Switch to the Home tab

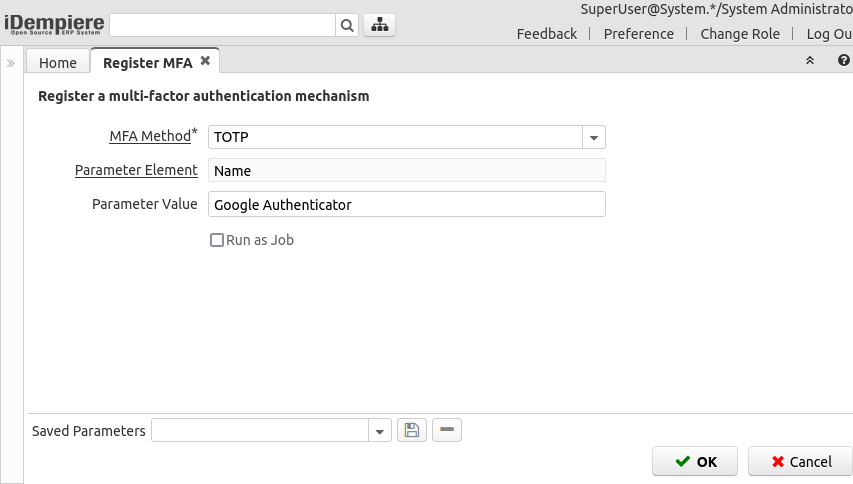tap(58, 63)
